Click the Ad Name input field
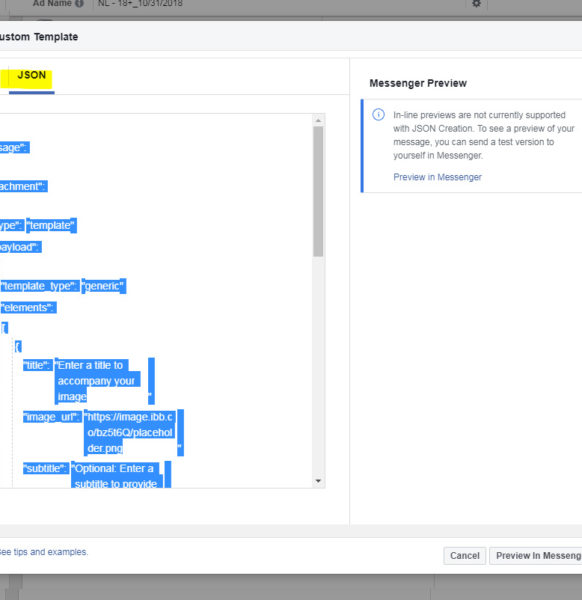This screenshot has height=600, width=582. [279, 4]
